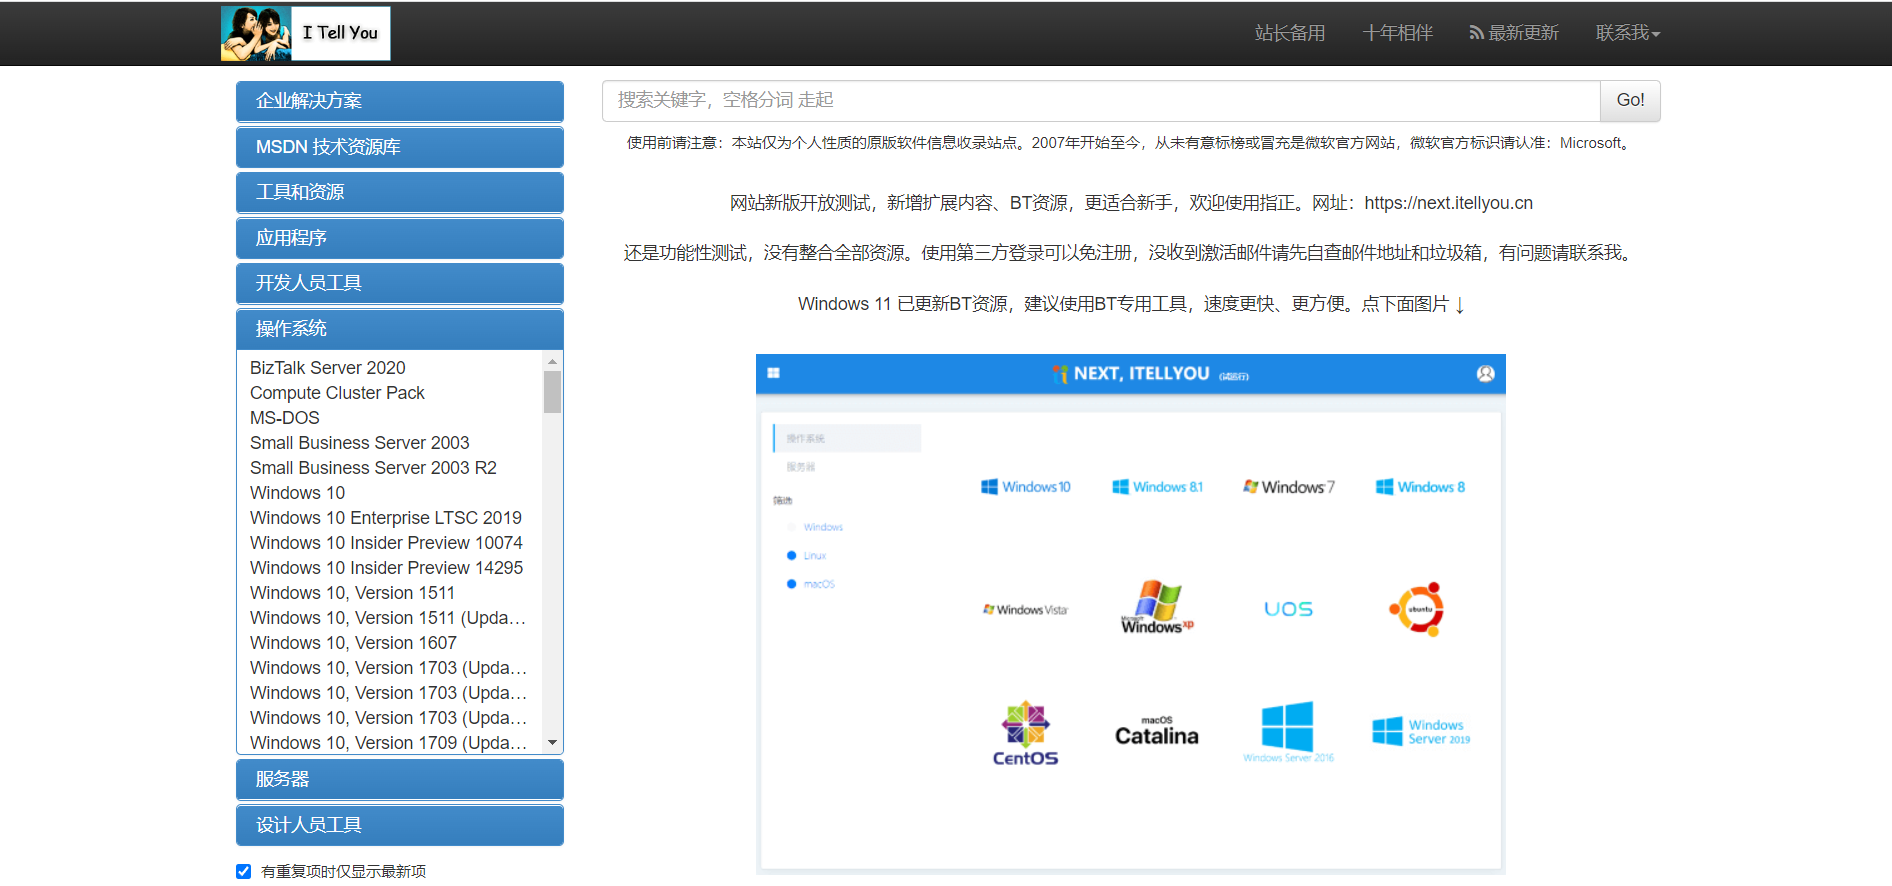Click the I Tell You site logo
This screenshot has width=1892, height=886.
pyautogui.click(x=306, y=33)
